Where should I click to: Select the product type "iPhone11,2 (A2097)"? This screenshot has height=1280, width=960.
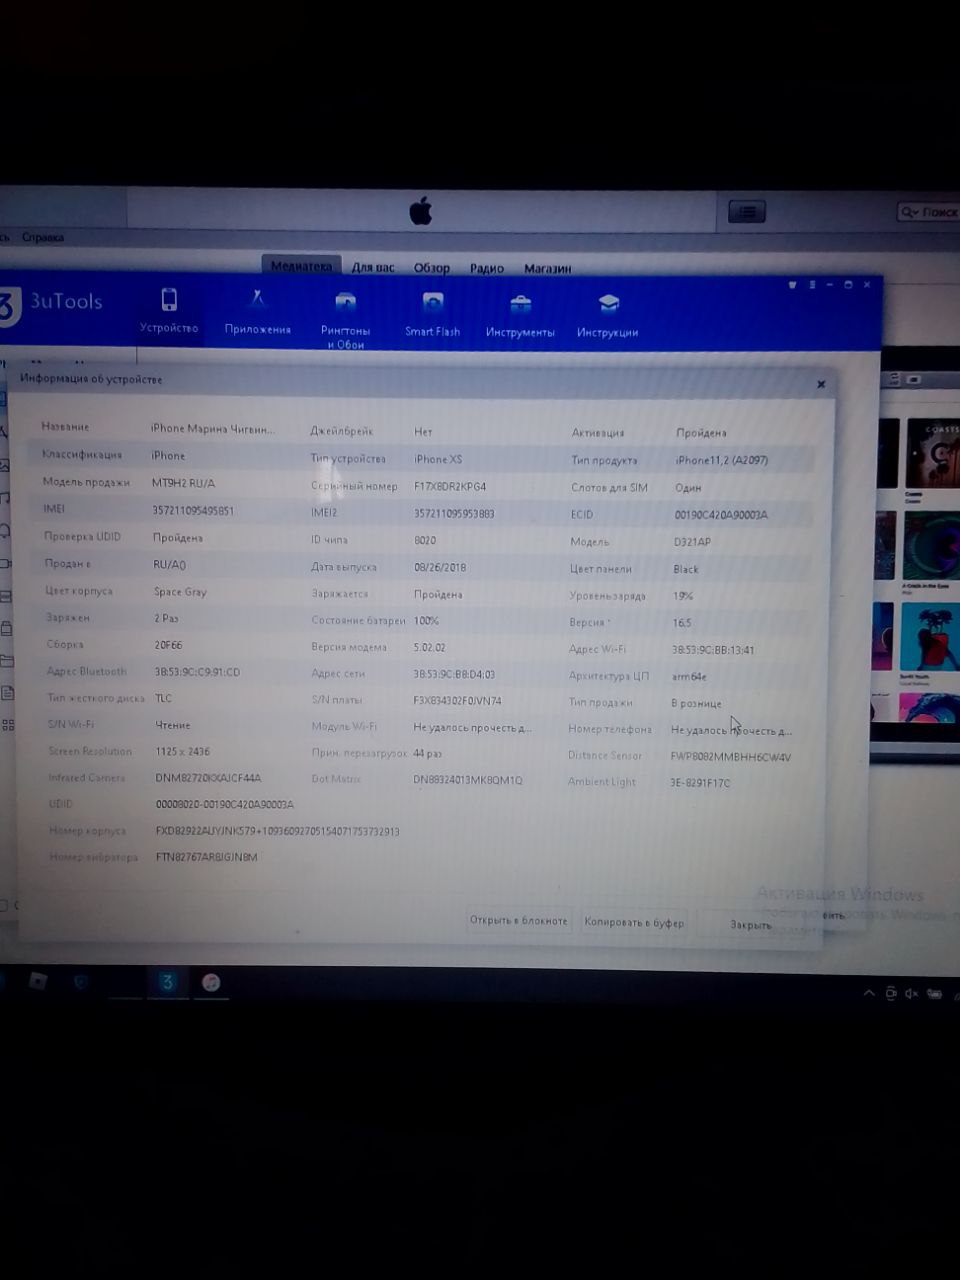pos(722,460)
